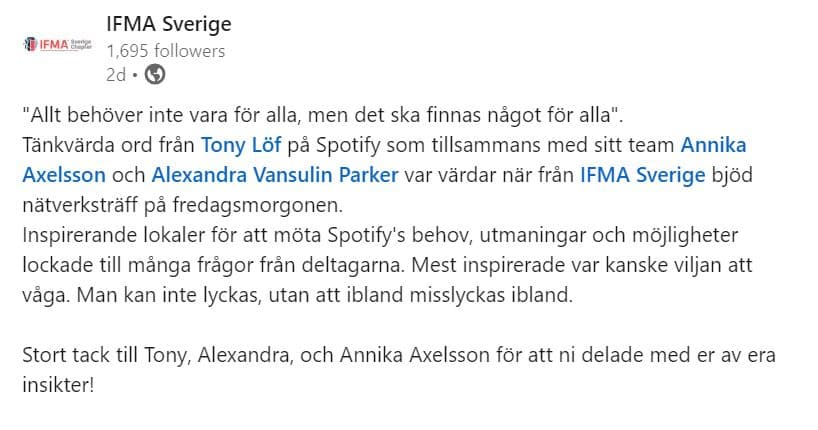The height and width of the screenshot is (430, 818).
Task: Open the IFMA Sverige page name header
Action: tap(169, 24)
